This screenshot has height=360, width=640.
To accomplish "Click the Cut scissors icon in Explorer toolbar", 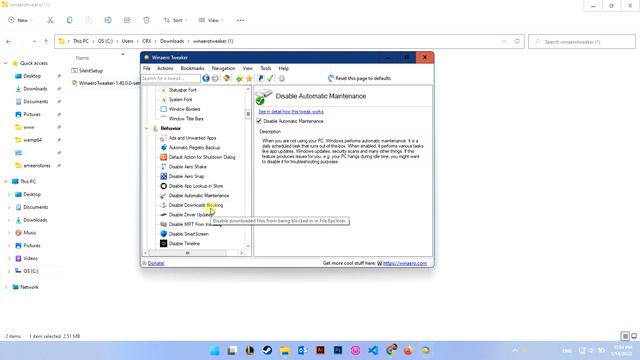I will tap(50, 20).
